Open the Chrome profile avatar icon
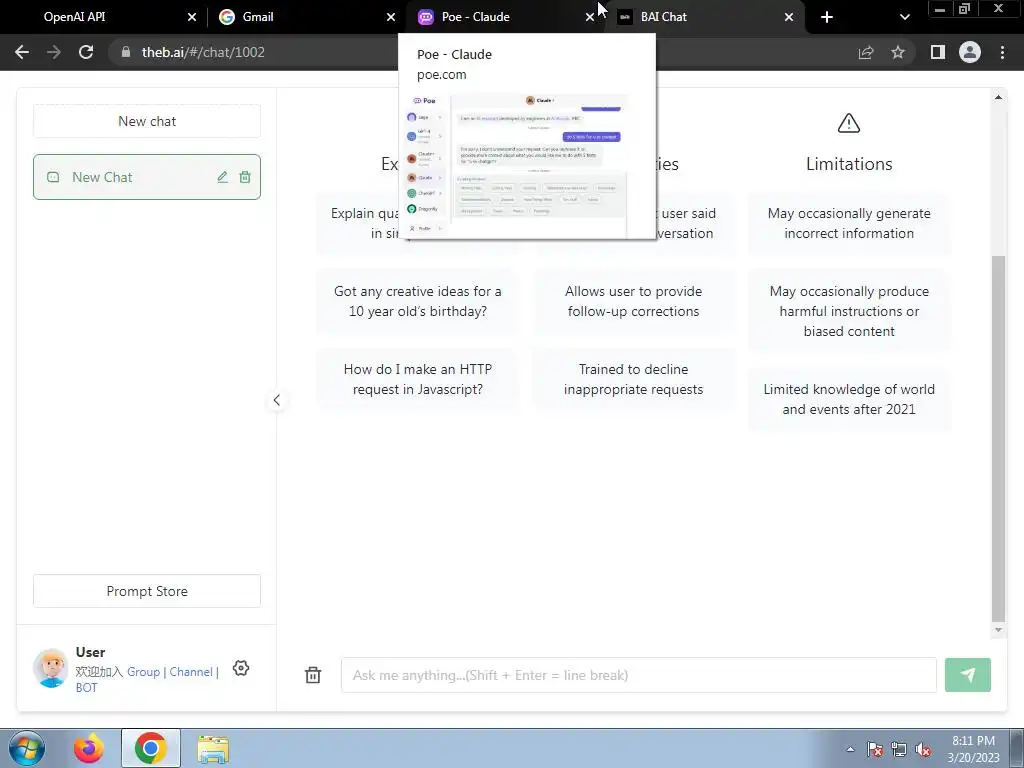The width and height of the screenshot is (1024, 768). [970, 52]
